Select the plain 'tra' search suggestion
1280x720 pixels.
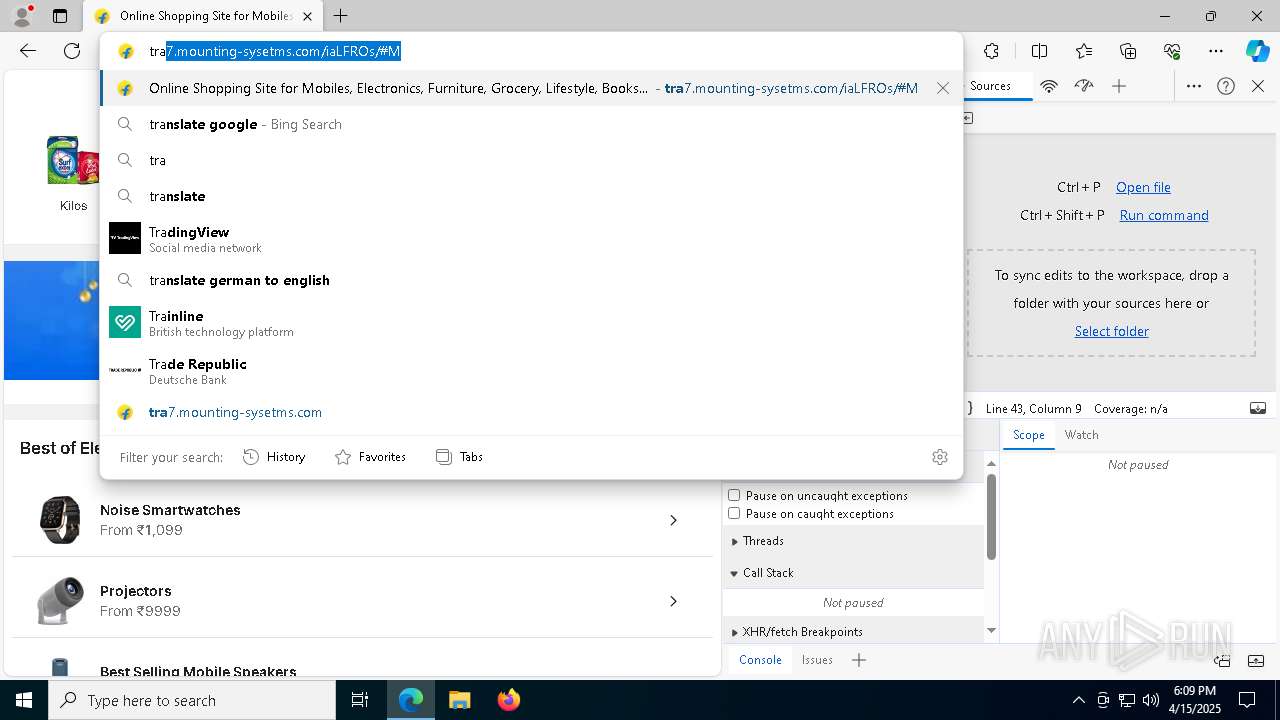point(531,160)
